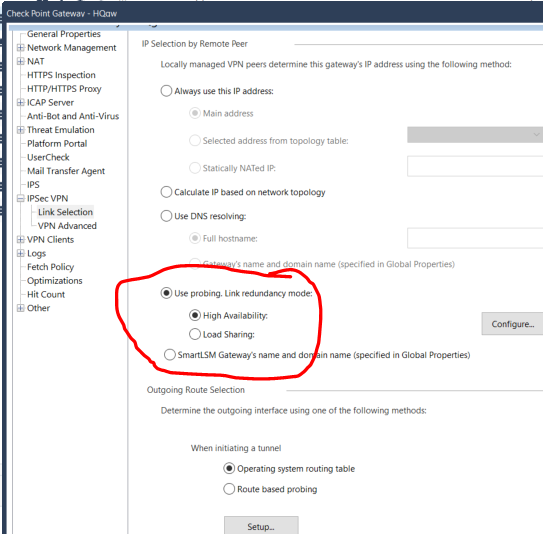Open UserCheck settings page
This screenshot has height=534, width=543.
pyautogui.click(x=48, y=157)
